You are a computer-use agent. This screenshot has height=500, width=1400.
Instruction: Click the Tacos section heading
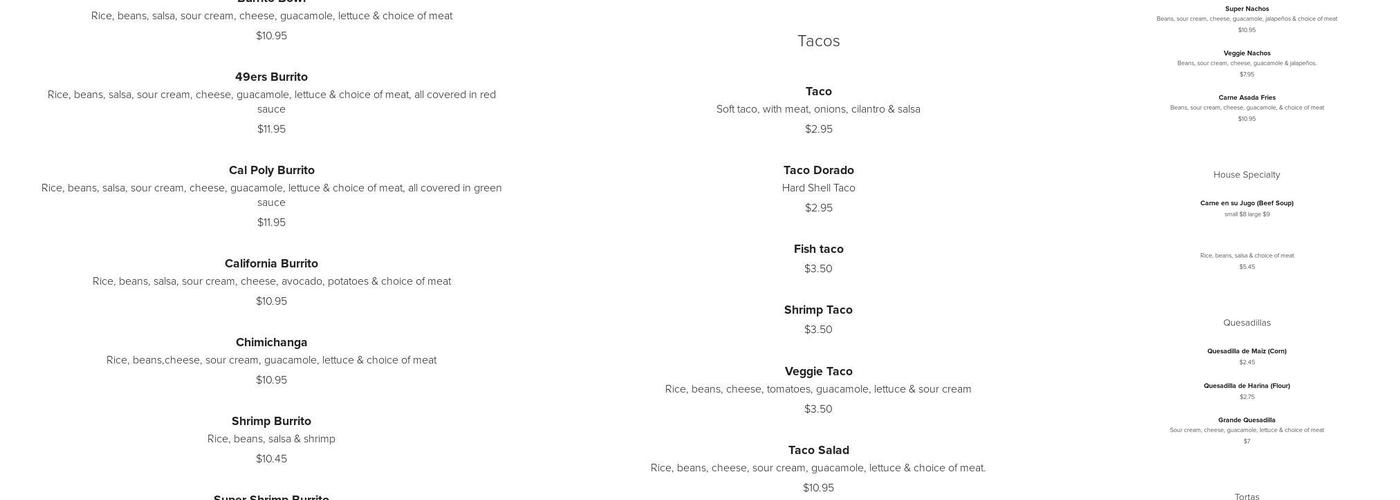[818, 41]
